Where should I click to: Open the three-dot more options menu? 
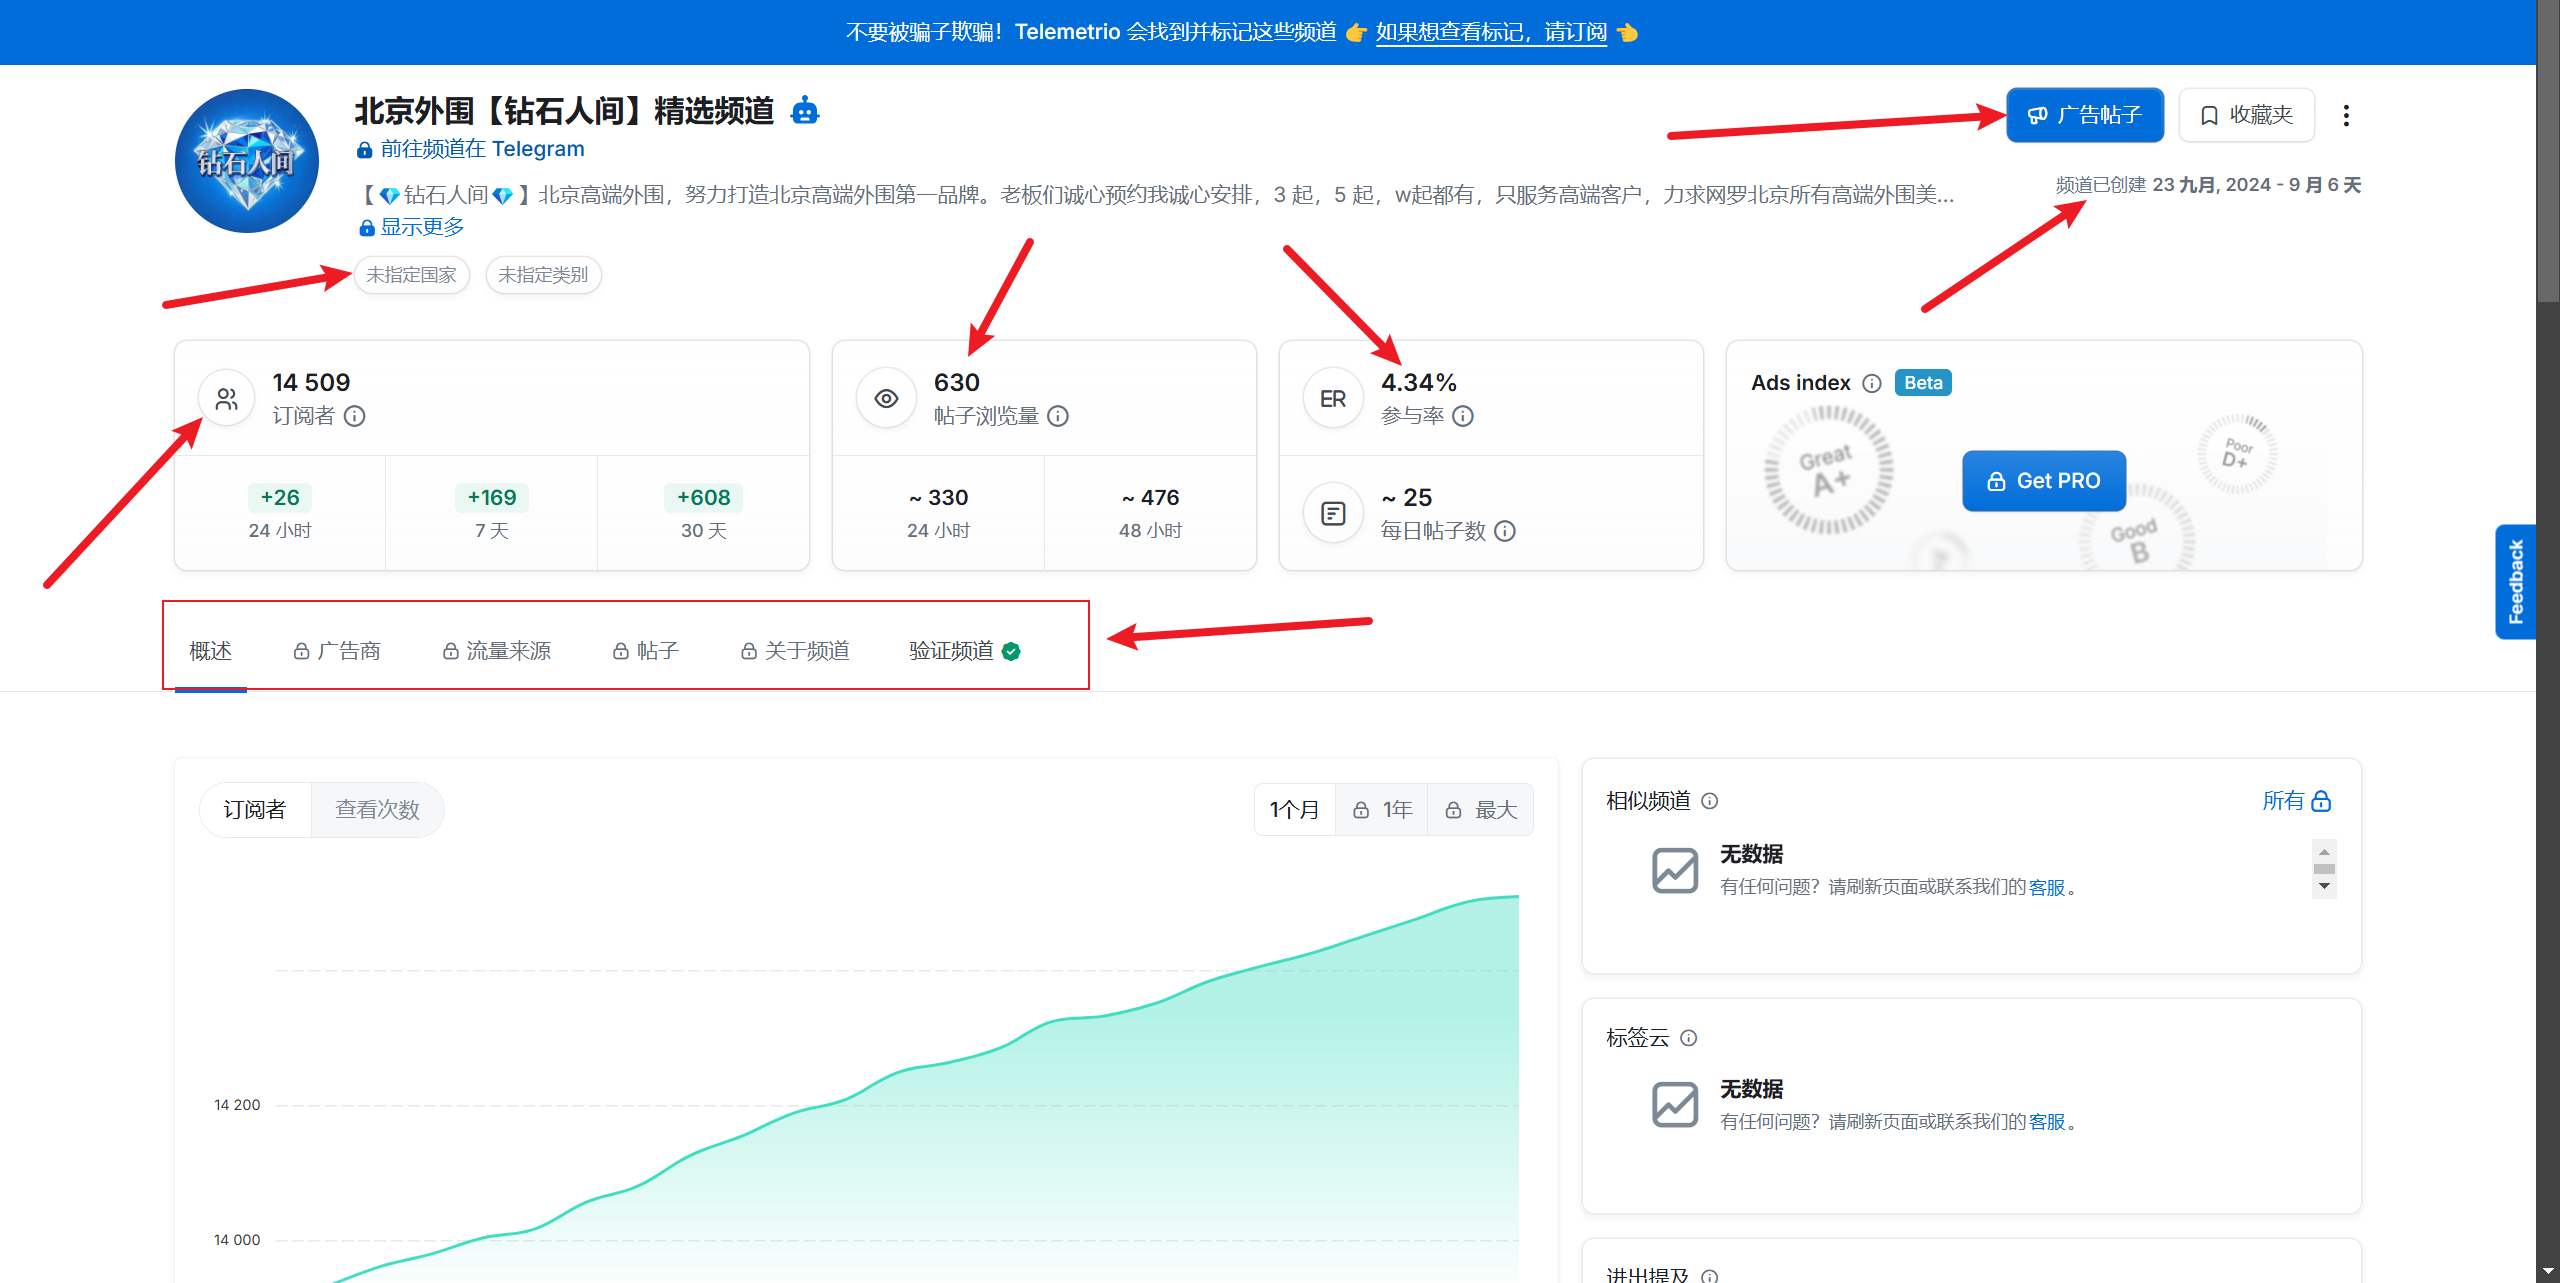click(2346, 115)
